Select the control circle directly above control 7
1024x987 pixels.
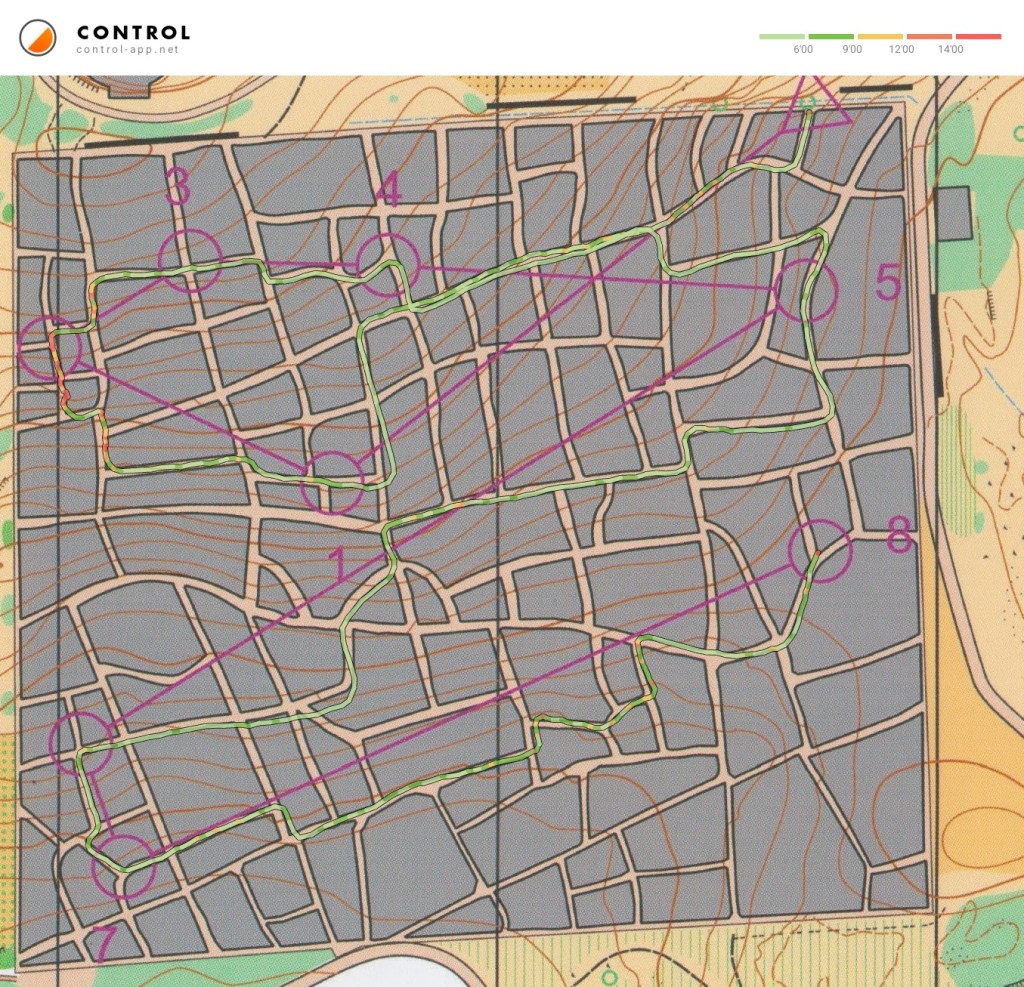click(81, 744)
